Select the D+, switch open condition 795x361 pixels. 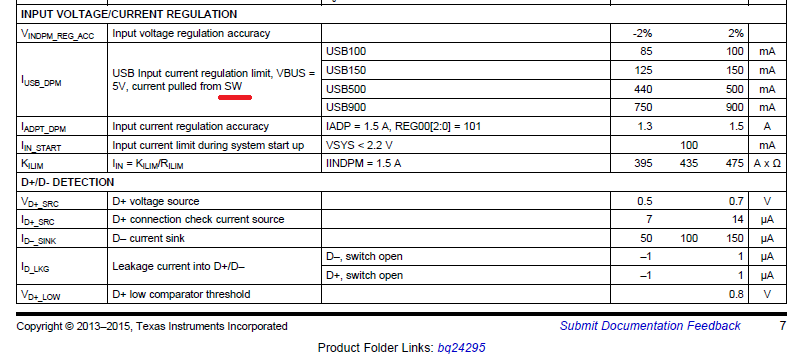click(x=365, y=275)
